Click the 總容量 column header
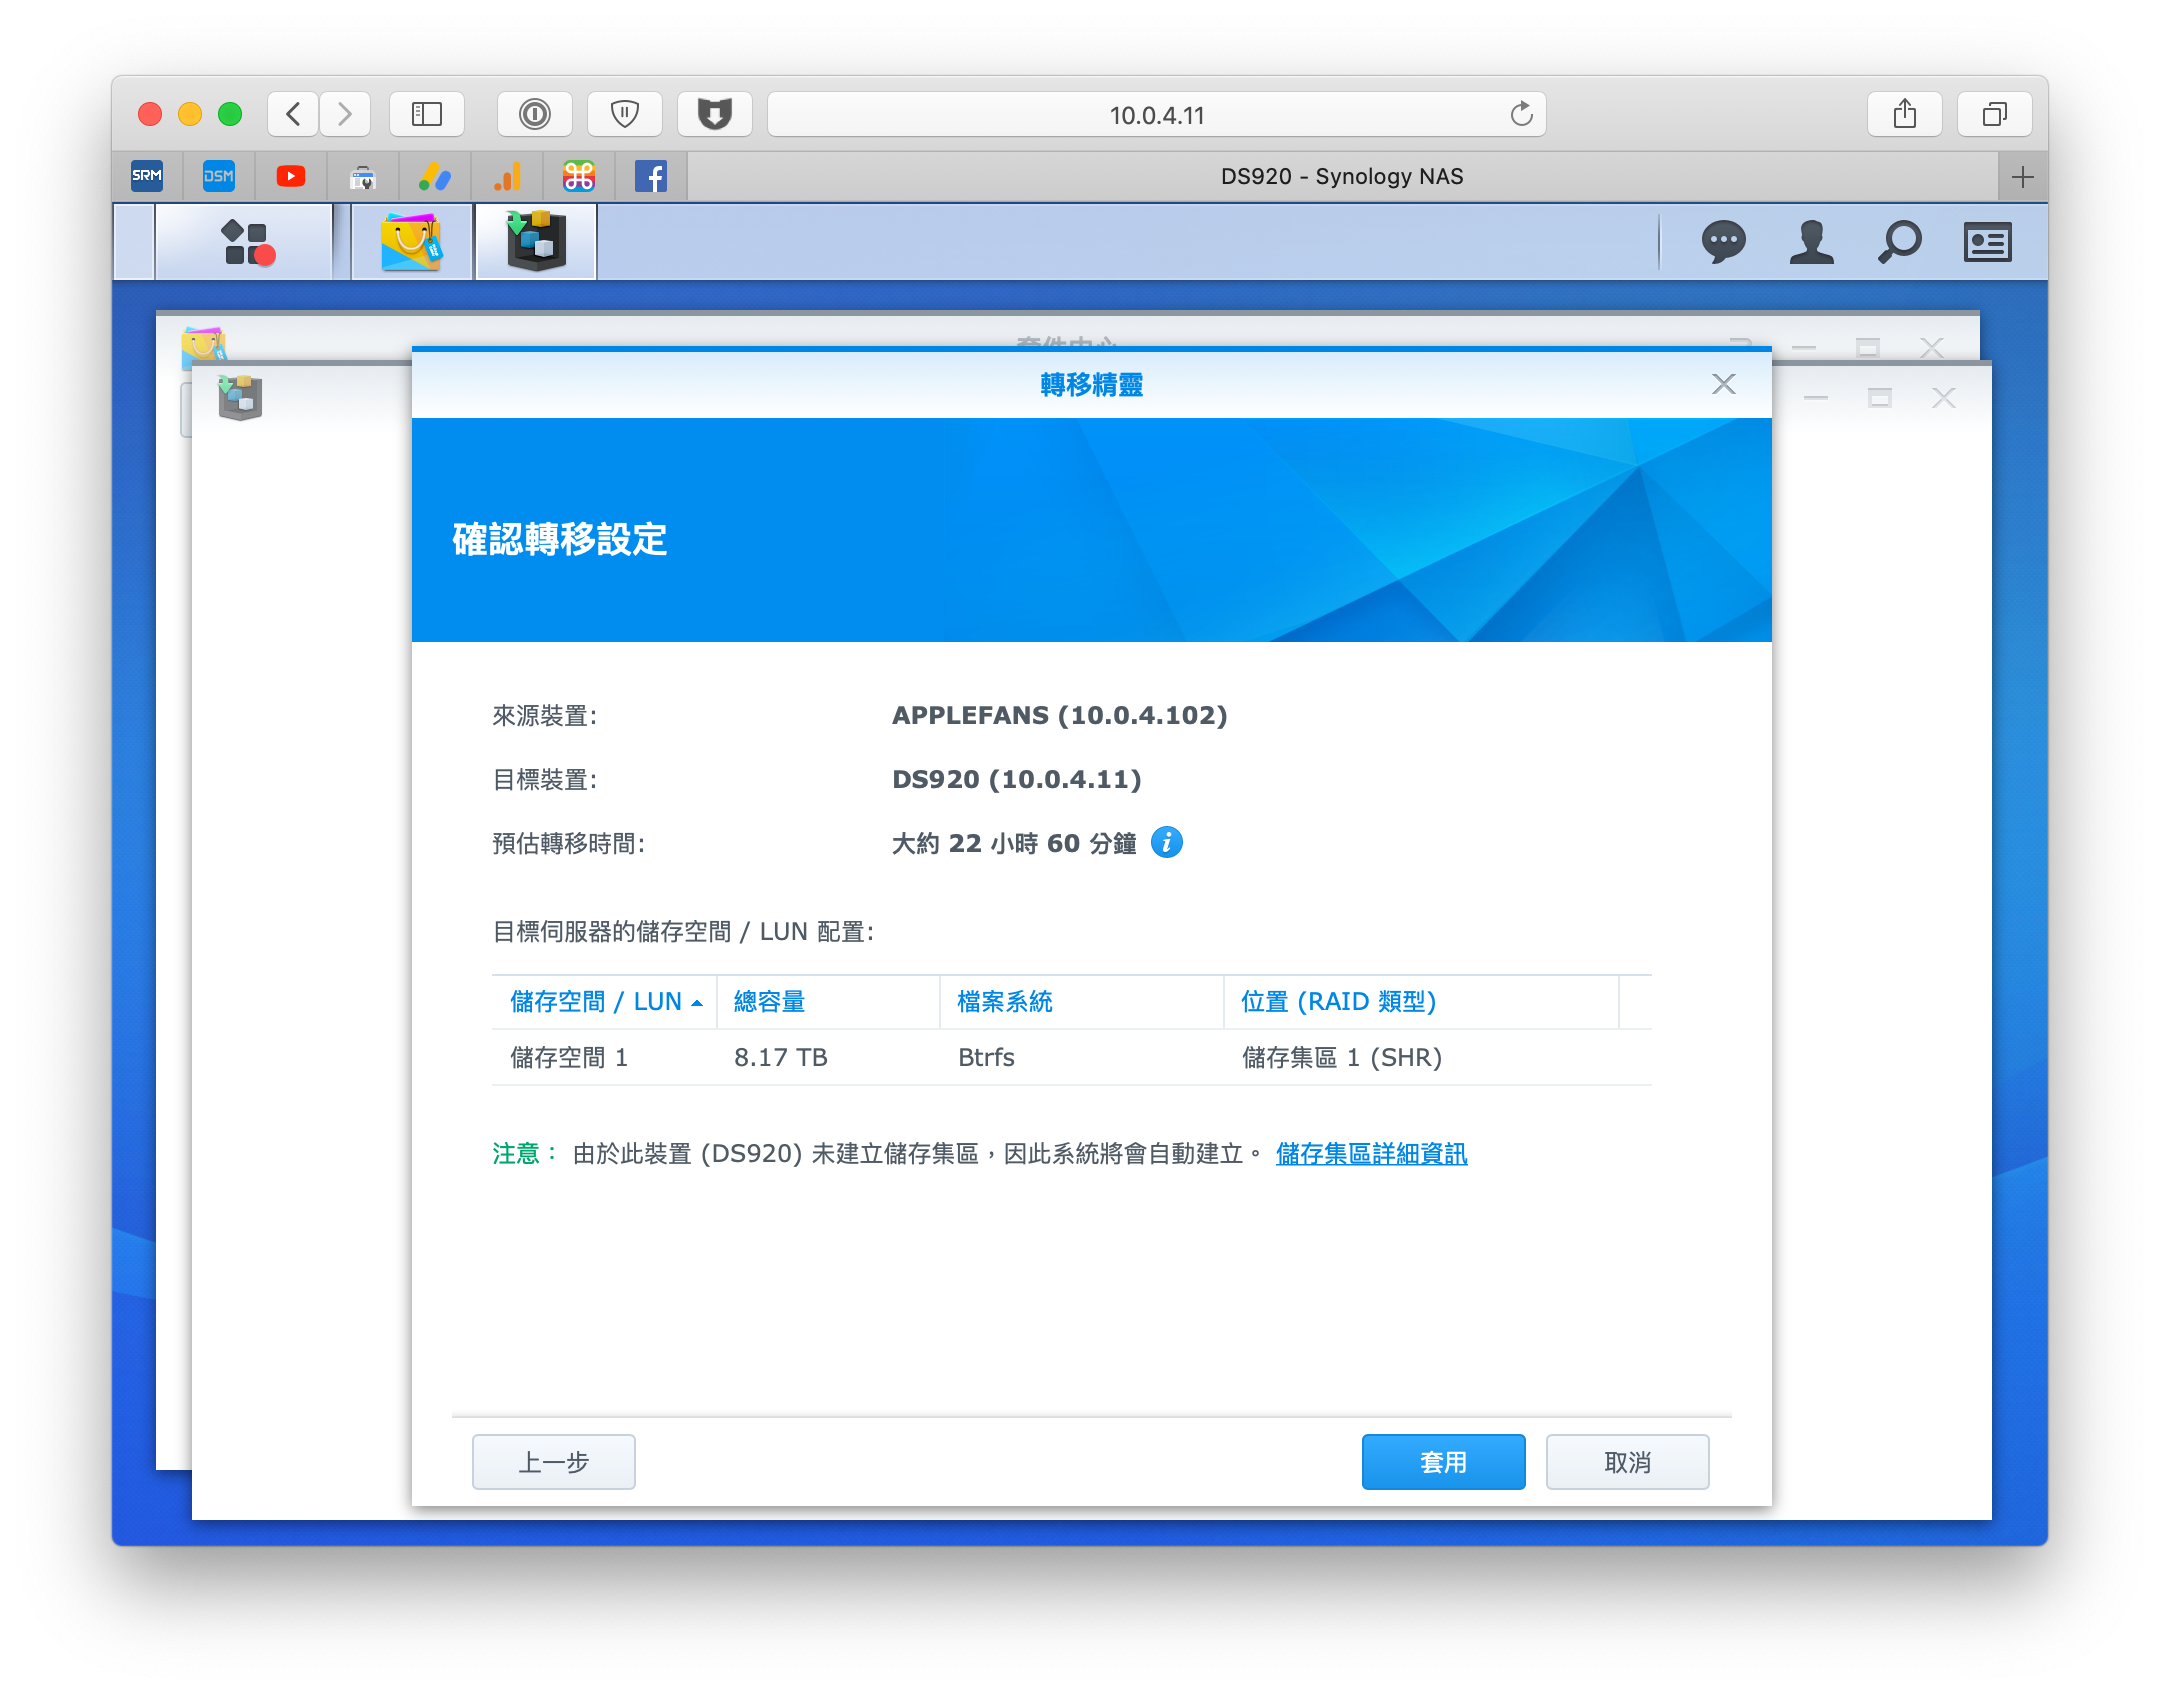 (828, 1001)
